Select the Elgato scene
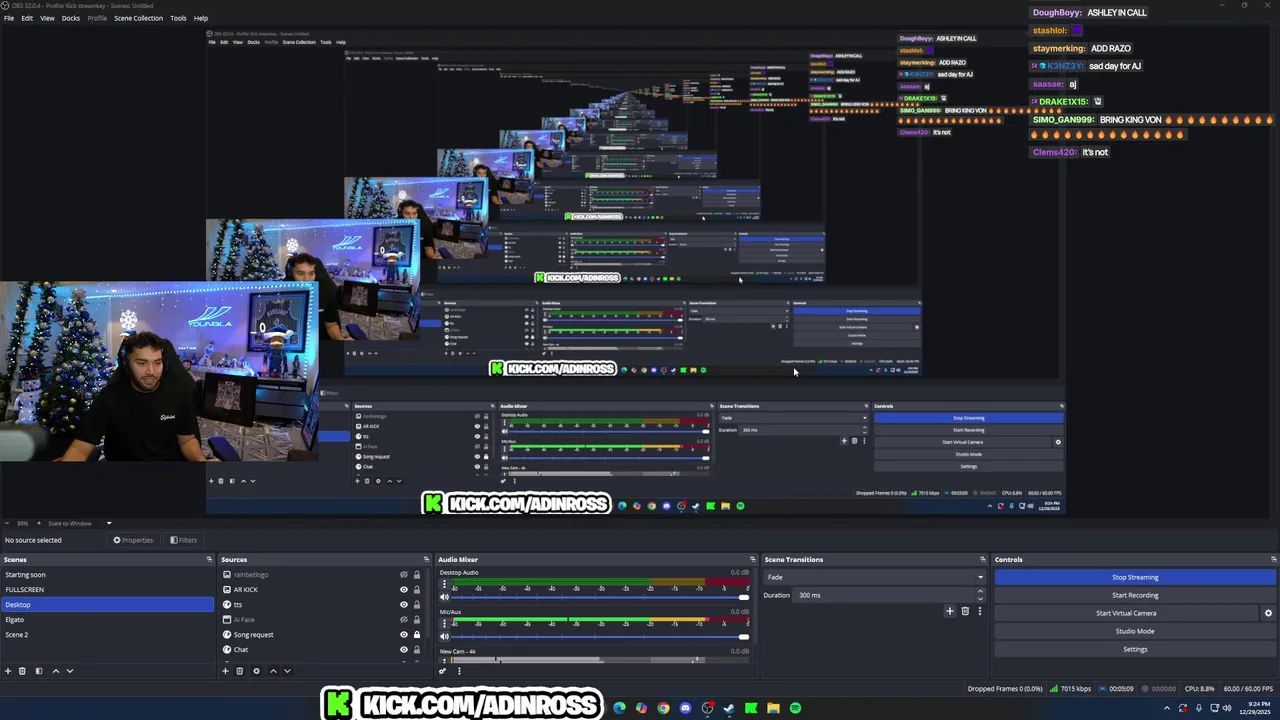The width and height of the screenshot is (1280, 720). [x=107, y=619]
